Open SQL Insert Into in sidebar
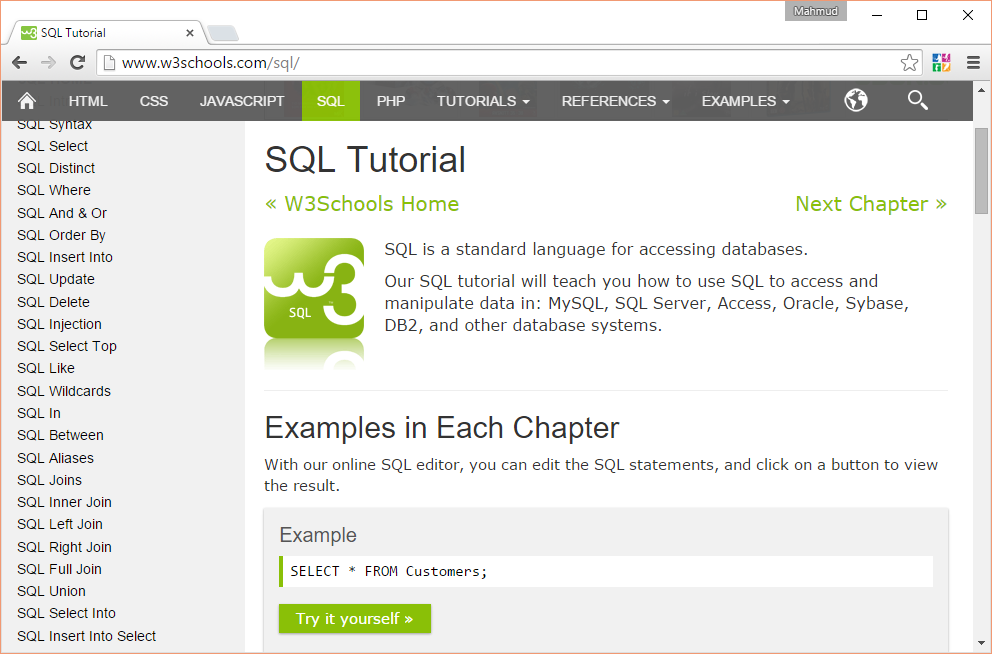This screenshot has height=654, width=992. (65, 257)
